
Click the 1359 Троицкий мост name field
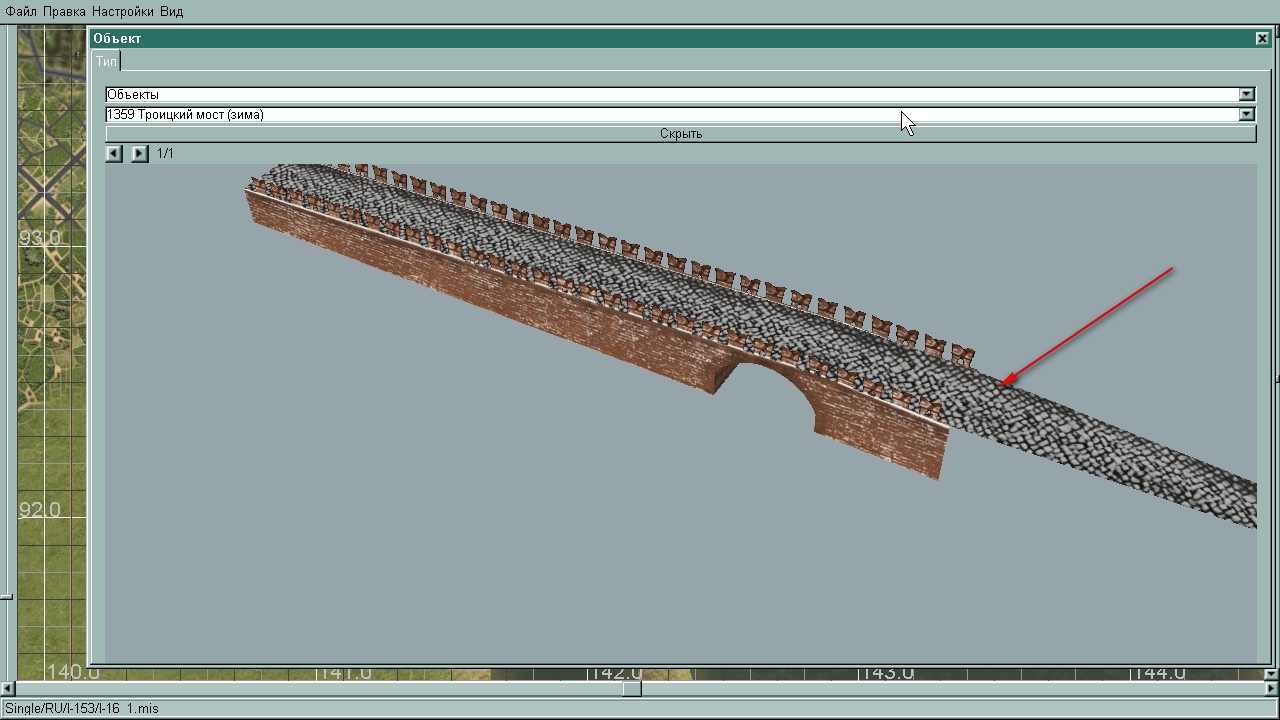coord(670,114)
